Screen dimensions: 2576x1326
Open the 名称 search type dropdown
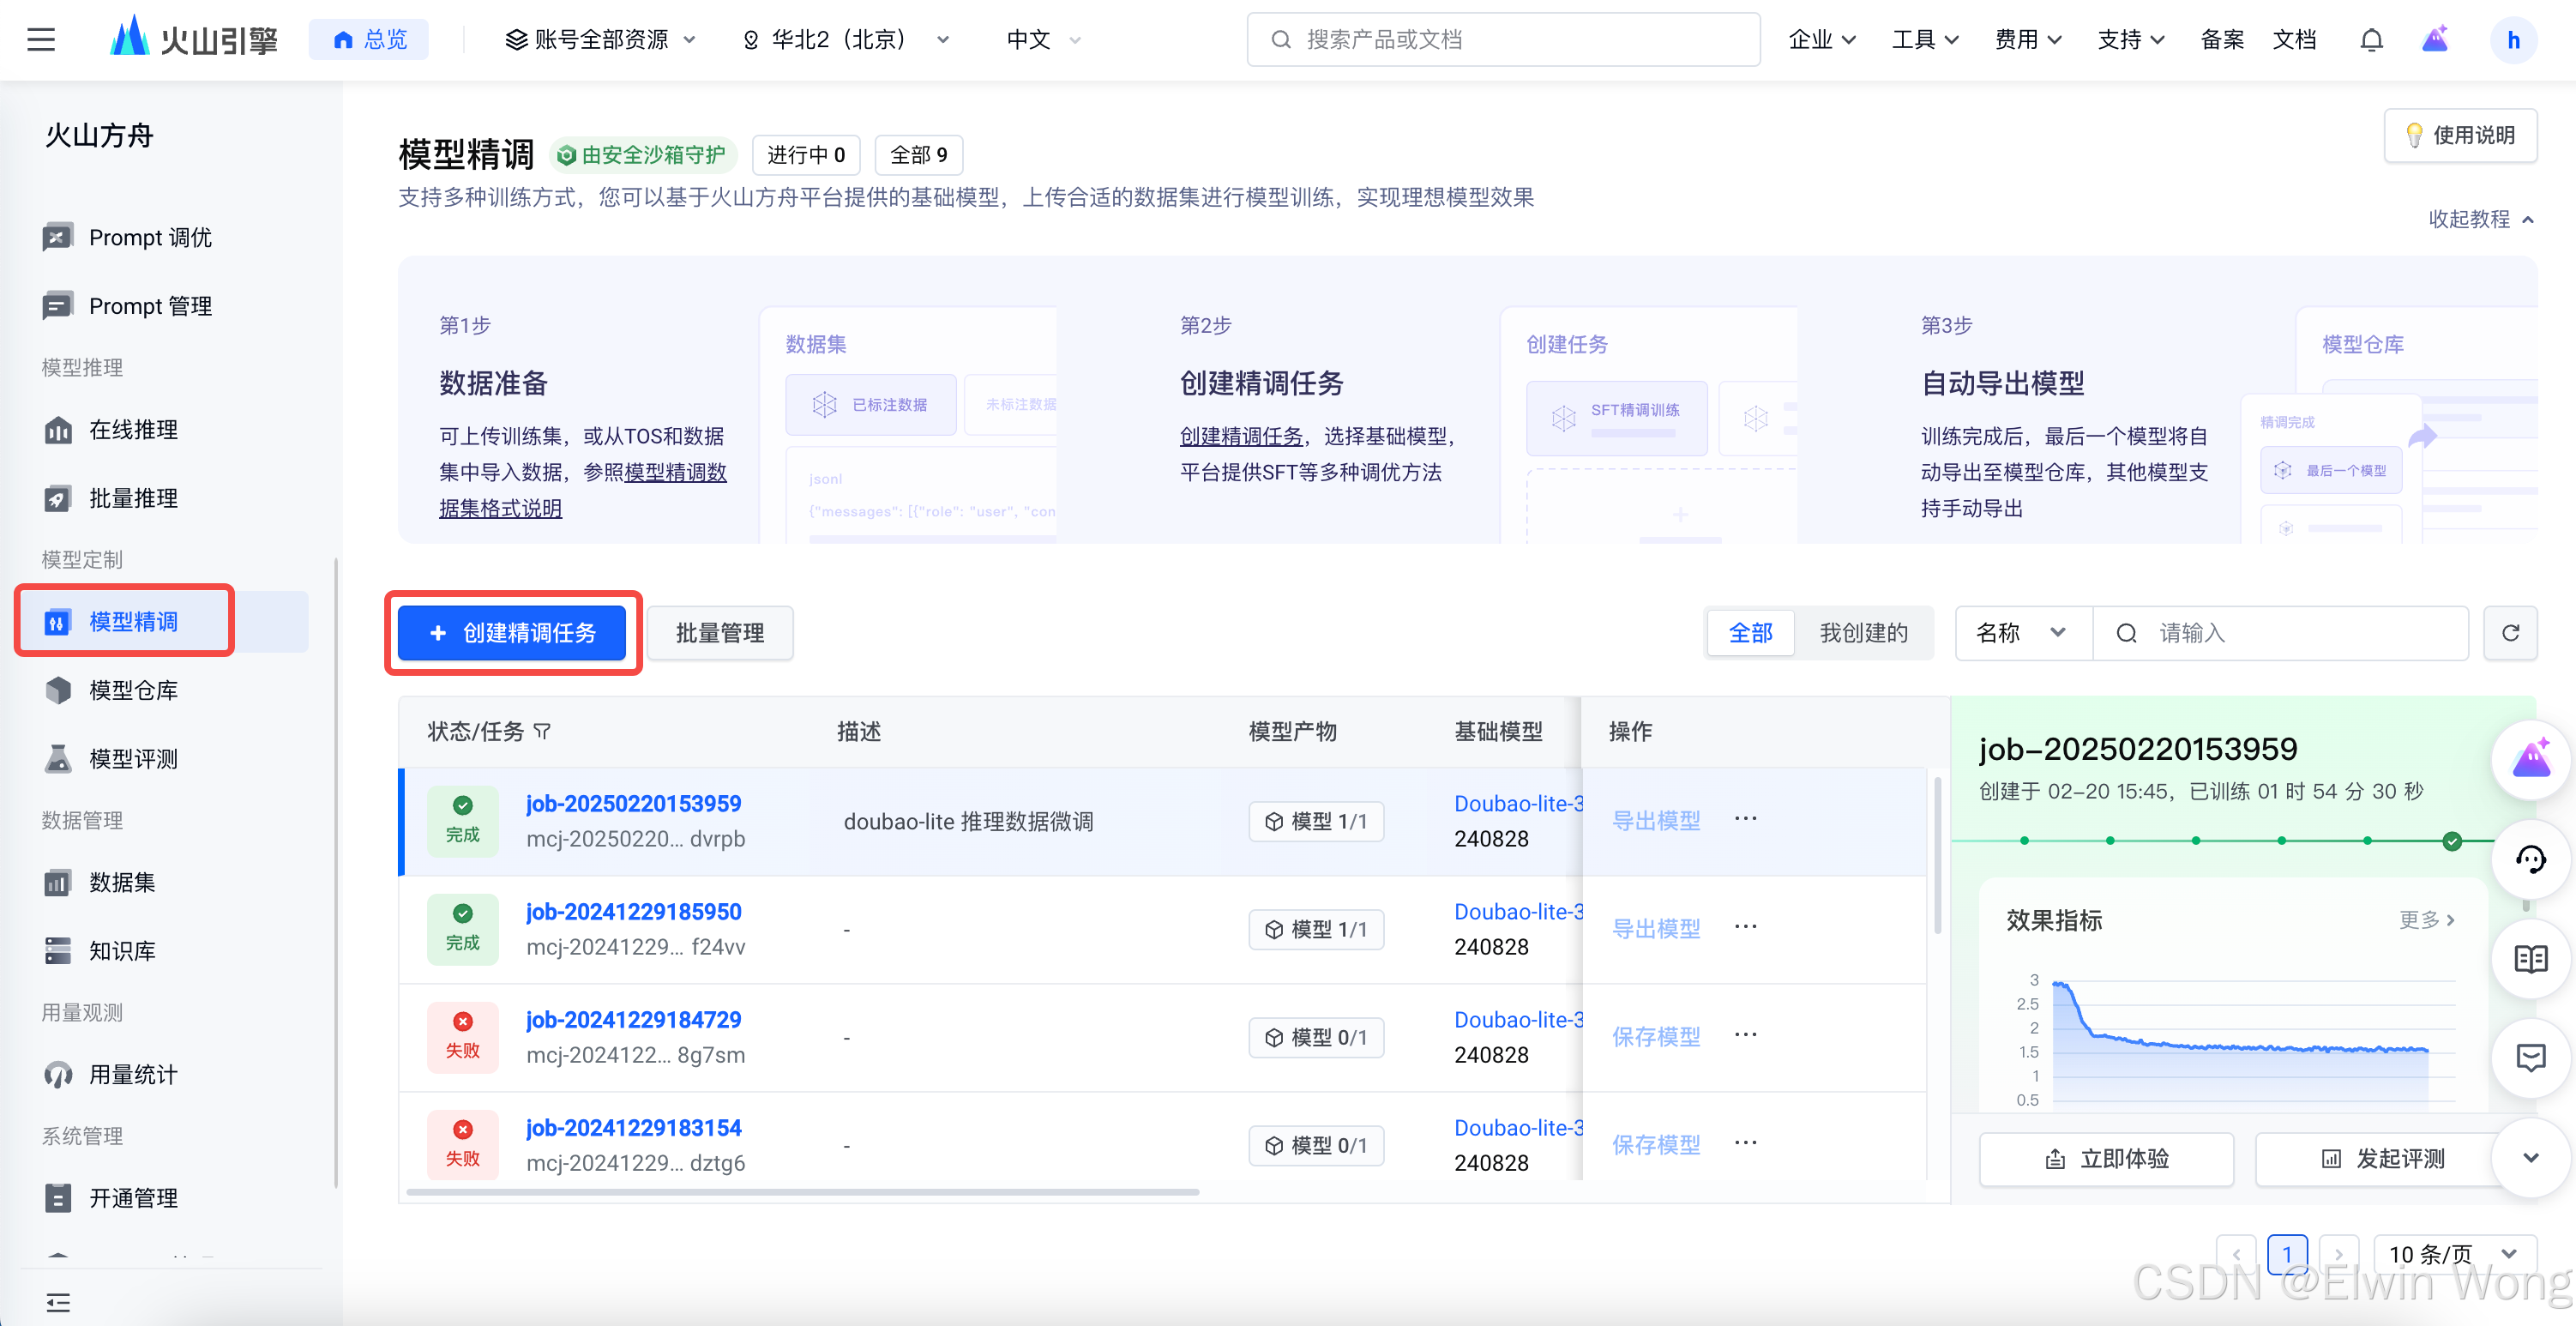(2022, 633)
